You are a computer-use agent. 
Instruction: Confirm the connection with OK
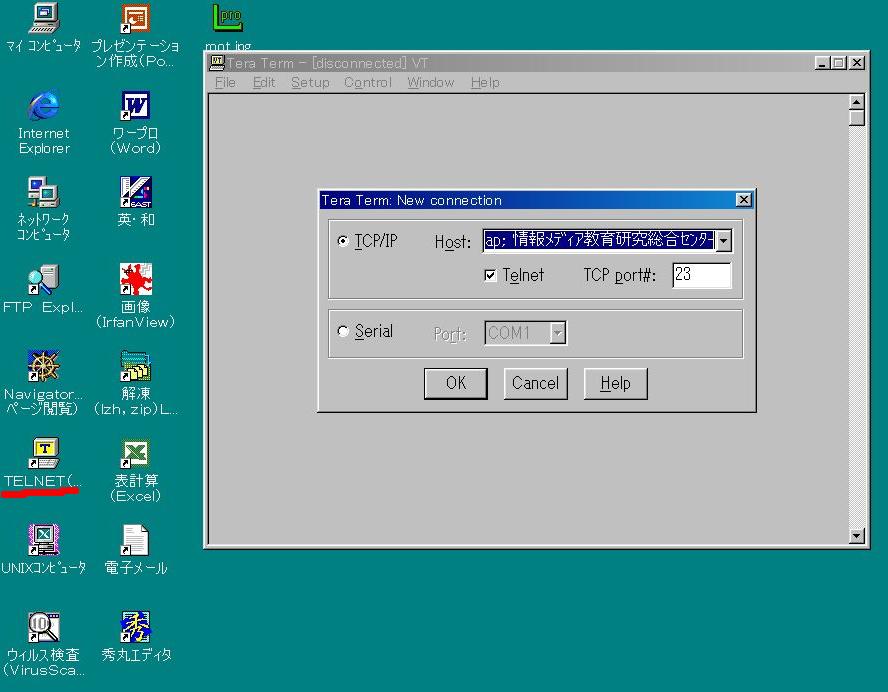pyautogui.click(x=456, y=383)
